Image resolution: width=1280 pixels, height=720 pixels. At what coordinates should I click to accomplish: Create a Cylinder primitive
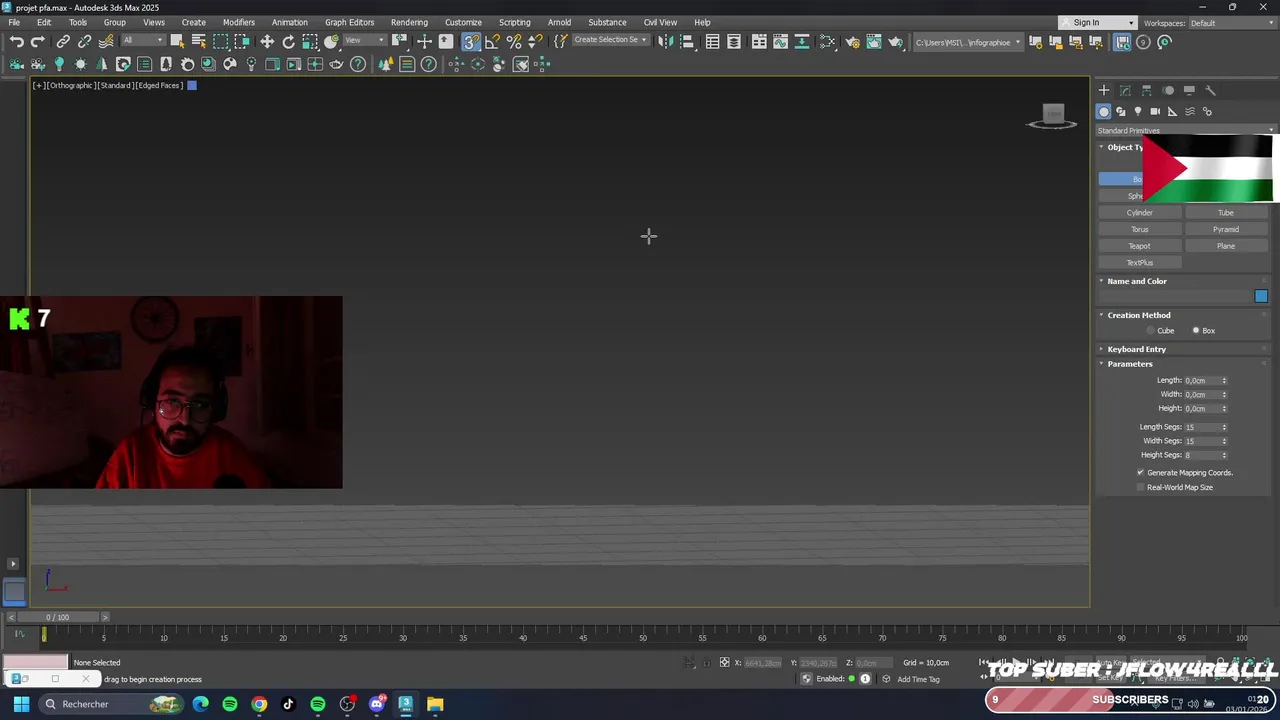pos(1140,213)
